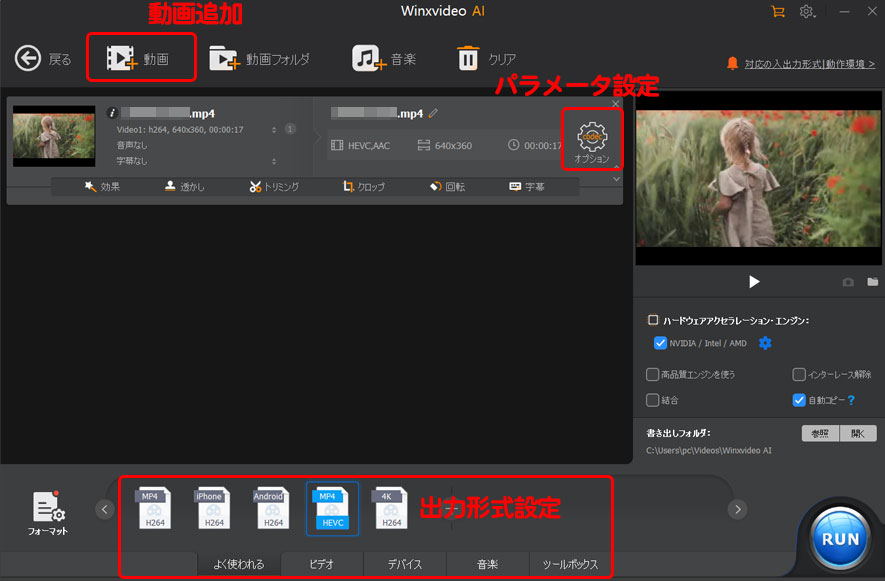Viewport: 885px width, 581px height.
Task: Open the オプション codec gear settings
Action: [592, 139]
